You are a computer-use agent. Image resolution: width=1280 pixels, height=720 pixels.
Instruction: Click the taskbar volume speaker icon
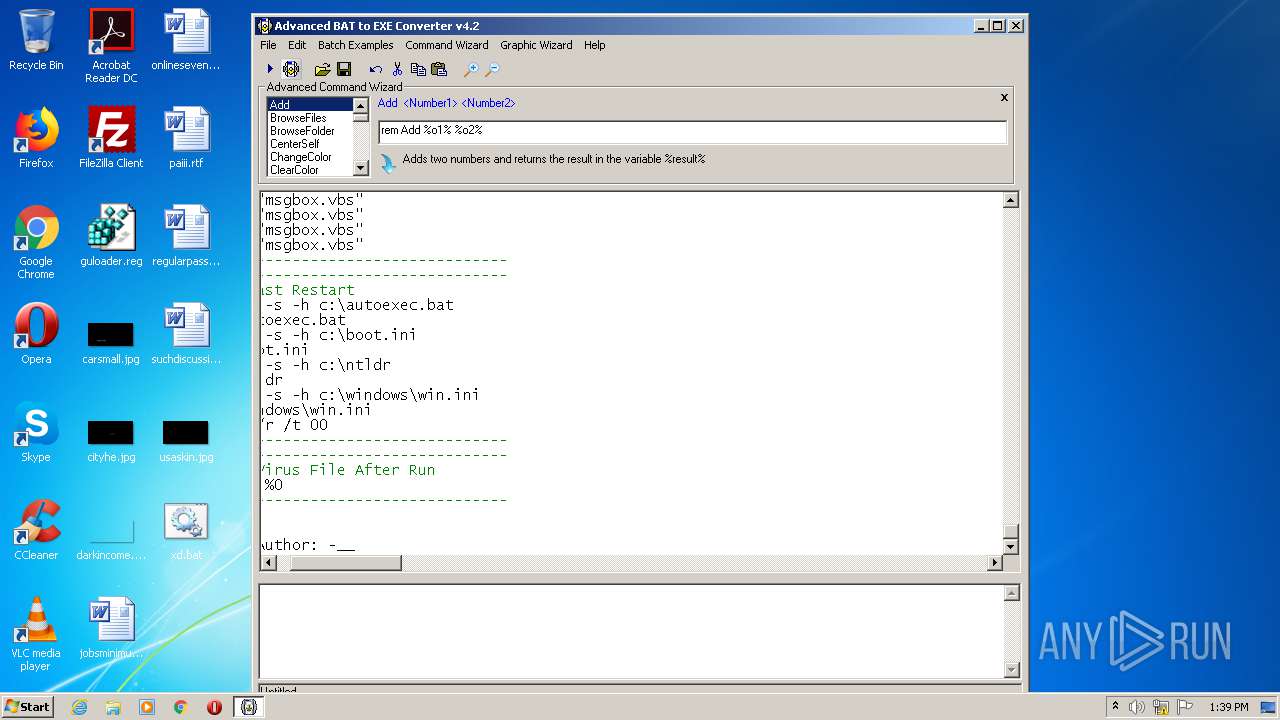click(1137, 707)
